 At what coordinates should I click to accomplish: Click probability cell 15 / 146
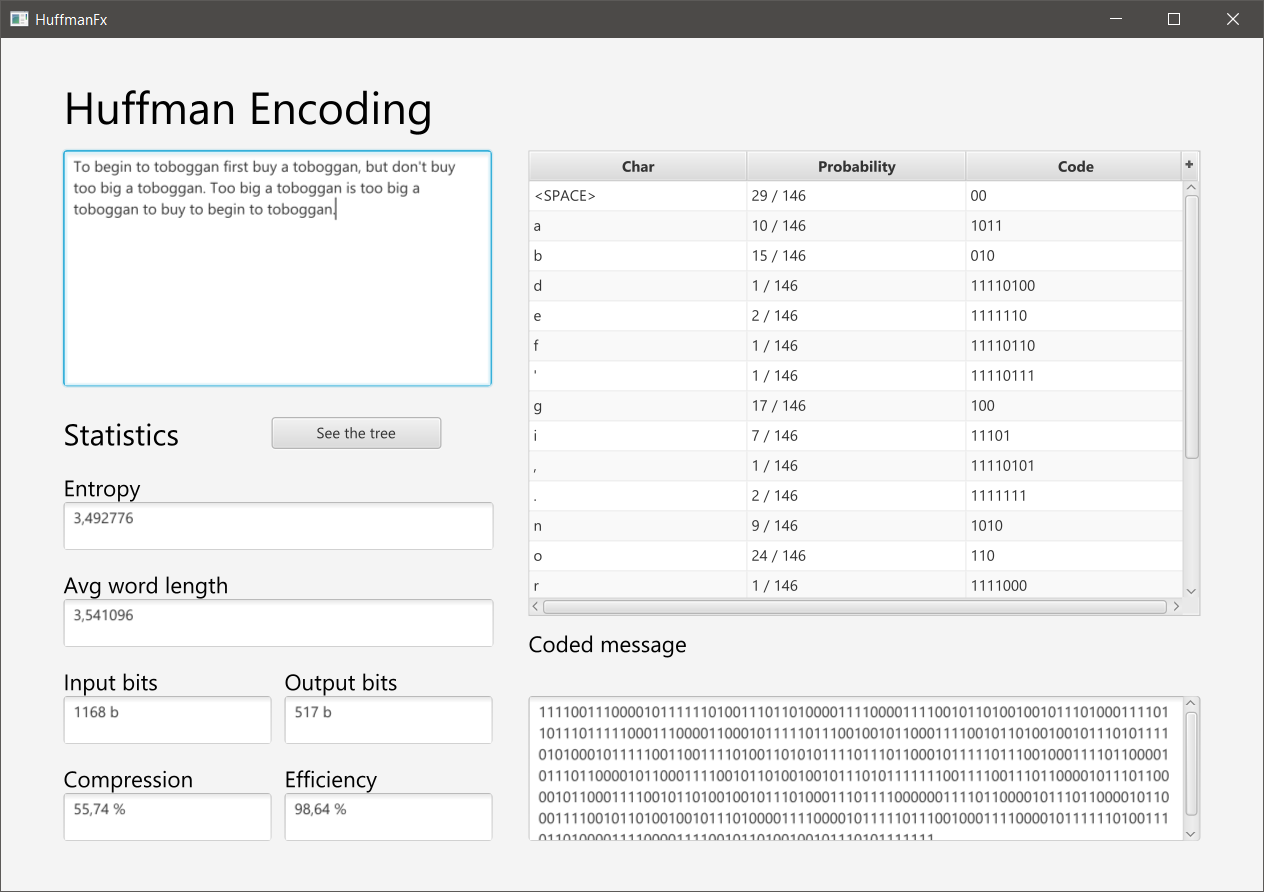[x=856, y=256]
